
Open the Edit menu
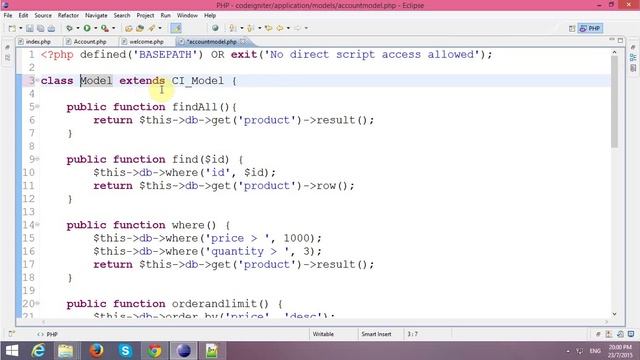23,15
